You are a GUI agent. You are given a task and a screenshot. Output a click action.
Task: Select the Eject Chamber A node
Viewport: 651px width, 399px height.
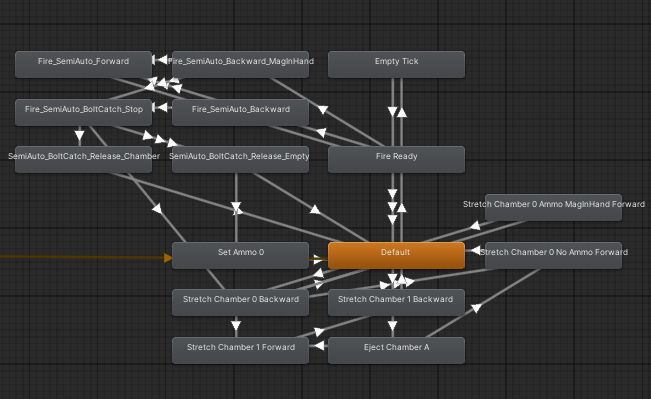(396, 350)
